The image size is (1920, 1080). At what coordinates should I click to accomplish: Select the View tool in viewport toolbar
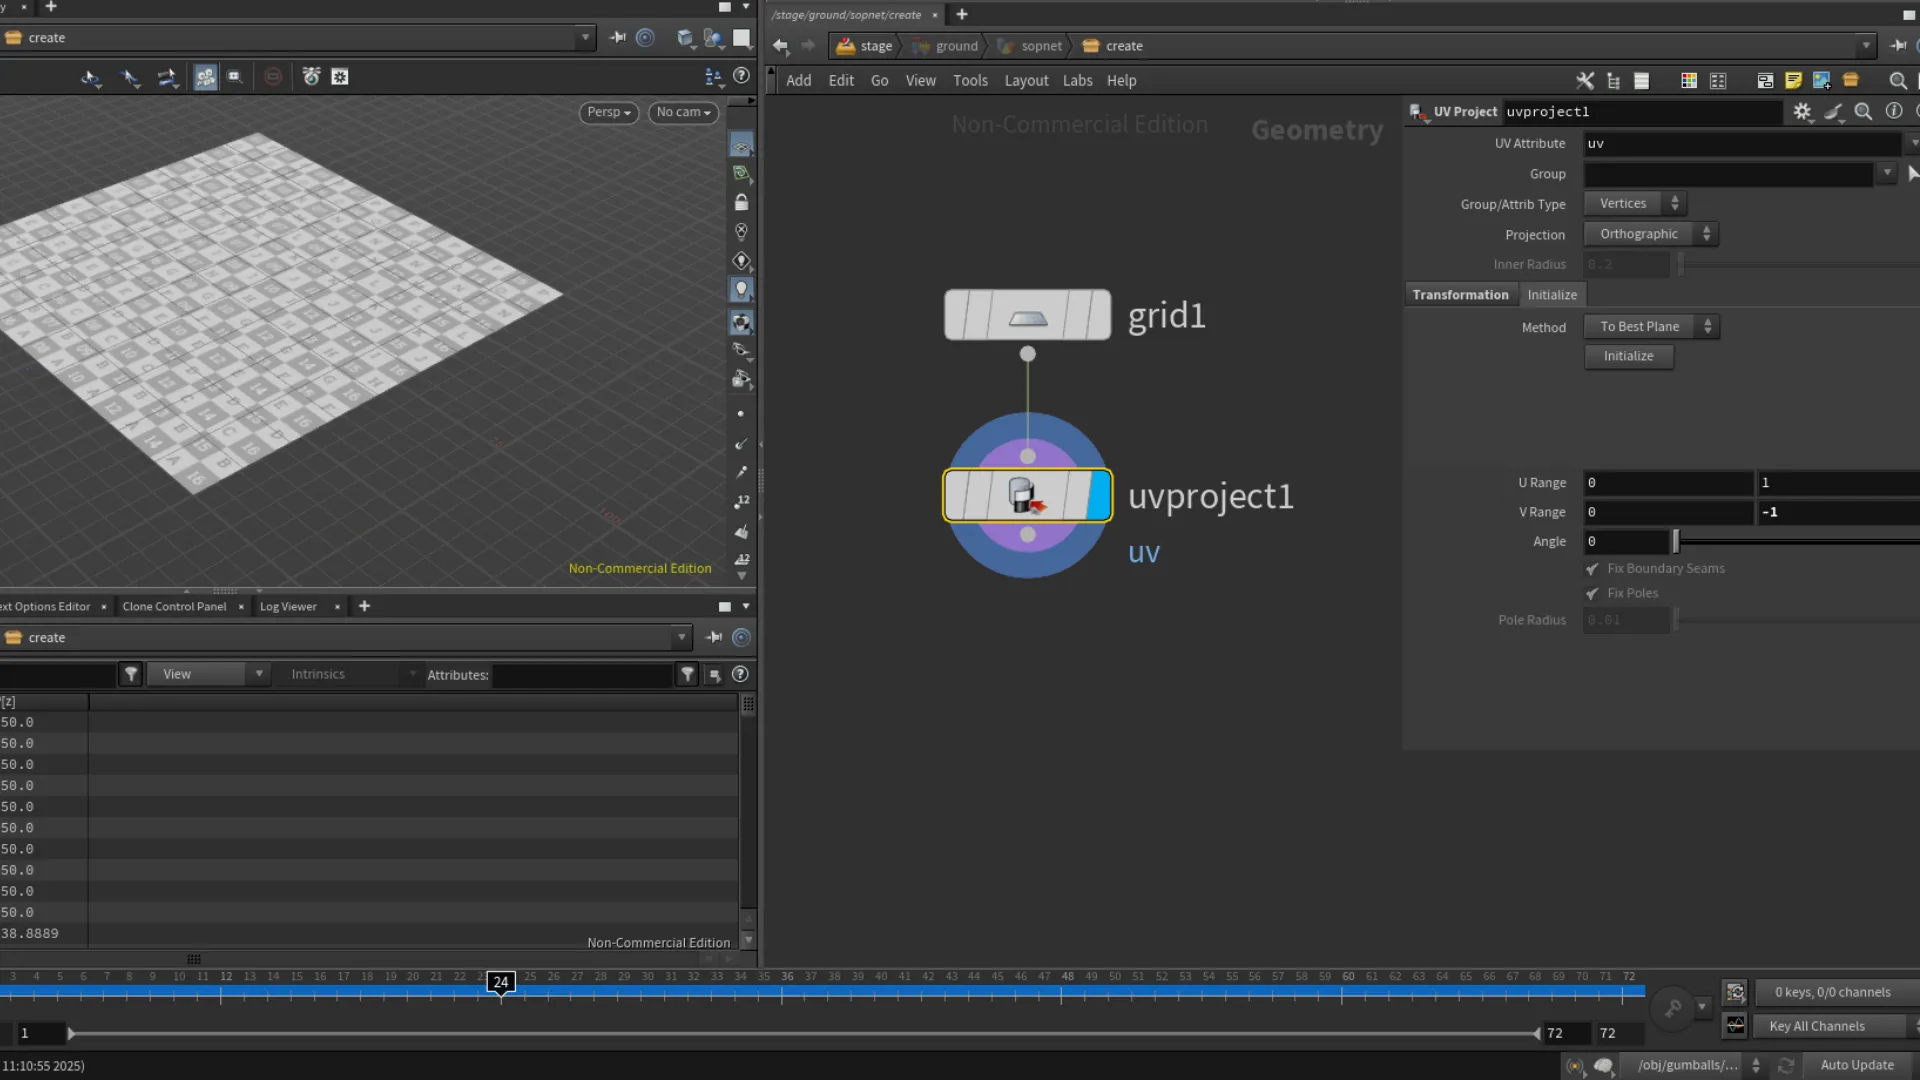click(91, 76)
